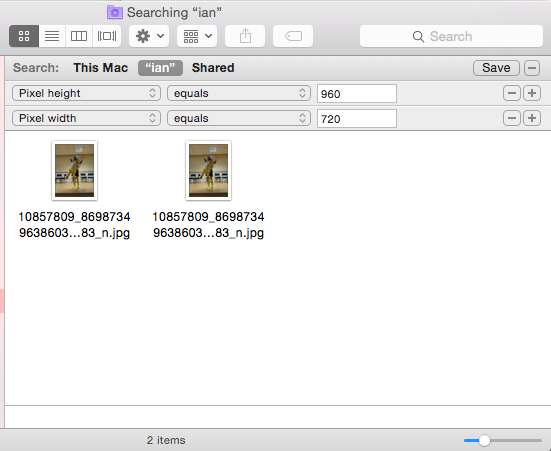Click the 720 value field
551x451 pixels.
[357, 118]
